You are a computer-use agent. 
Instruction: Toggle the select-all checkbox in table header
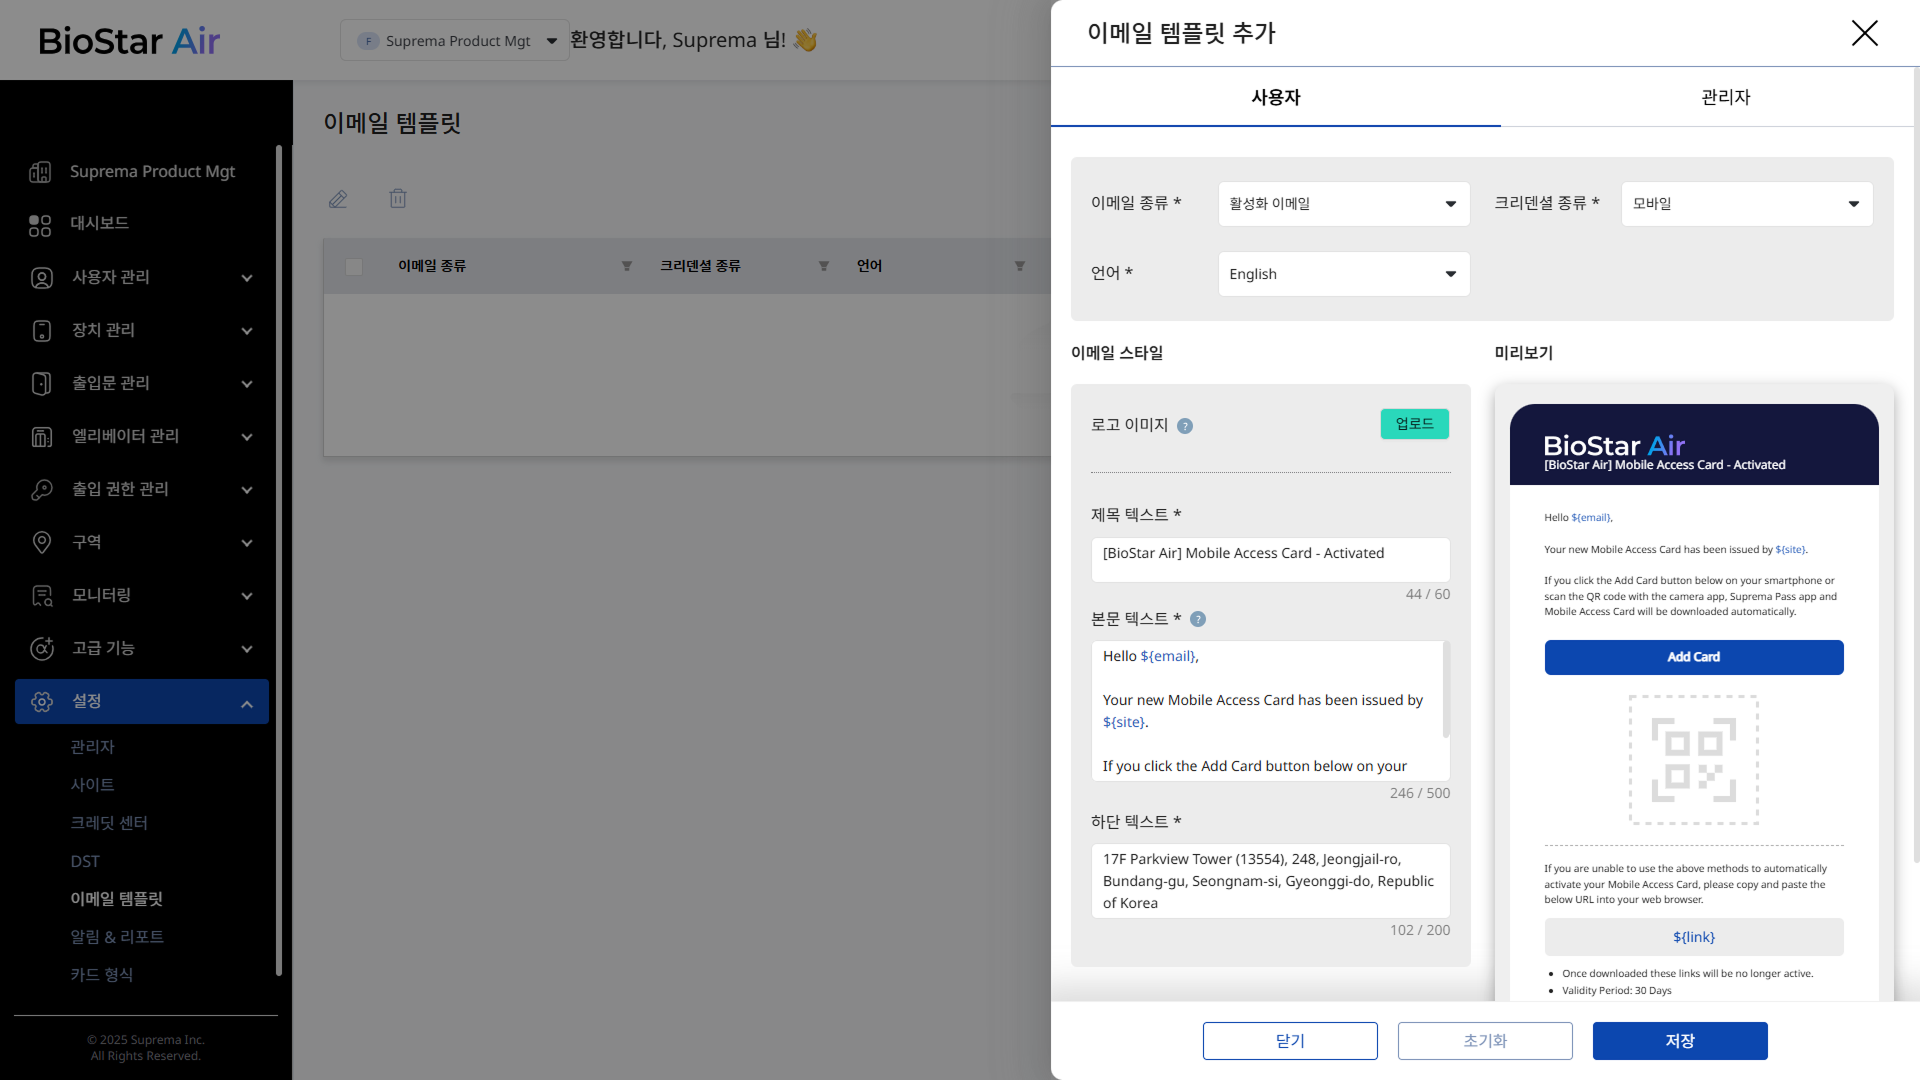click(353, 266)
